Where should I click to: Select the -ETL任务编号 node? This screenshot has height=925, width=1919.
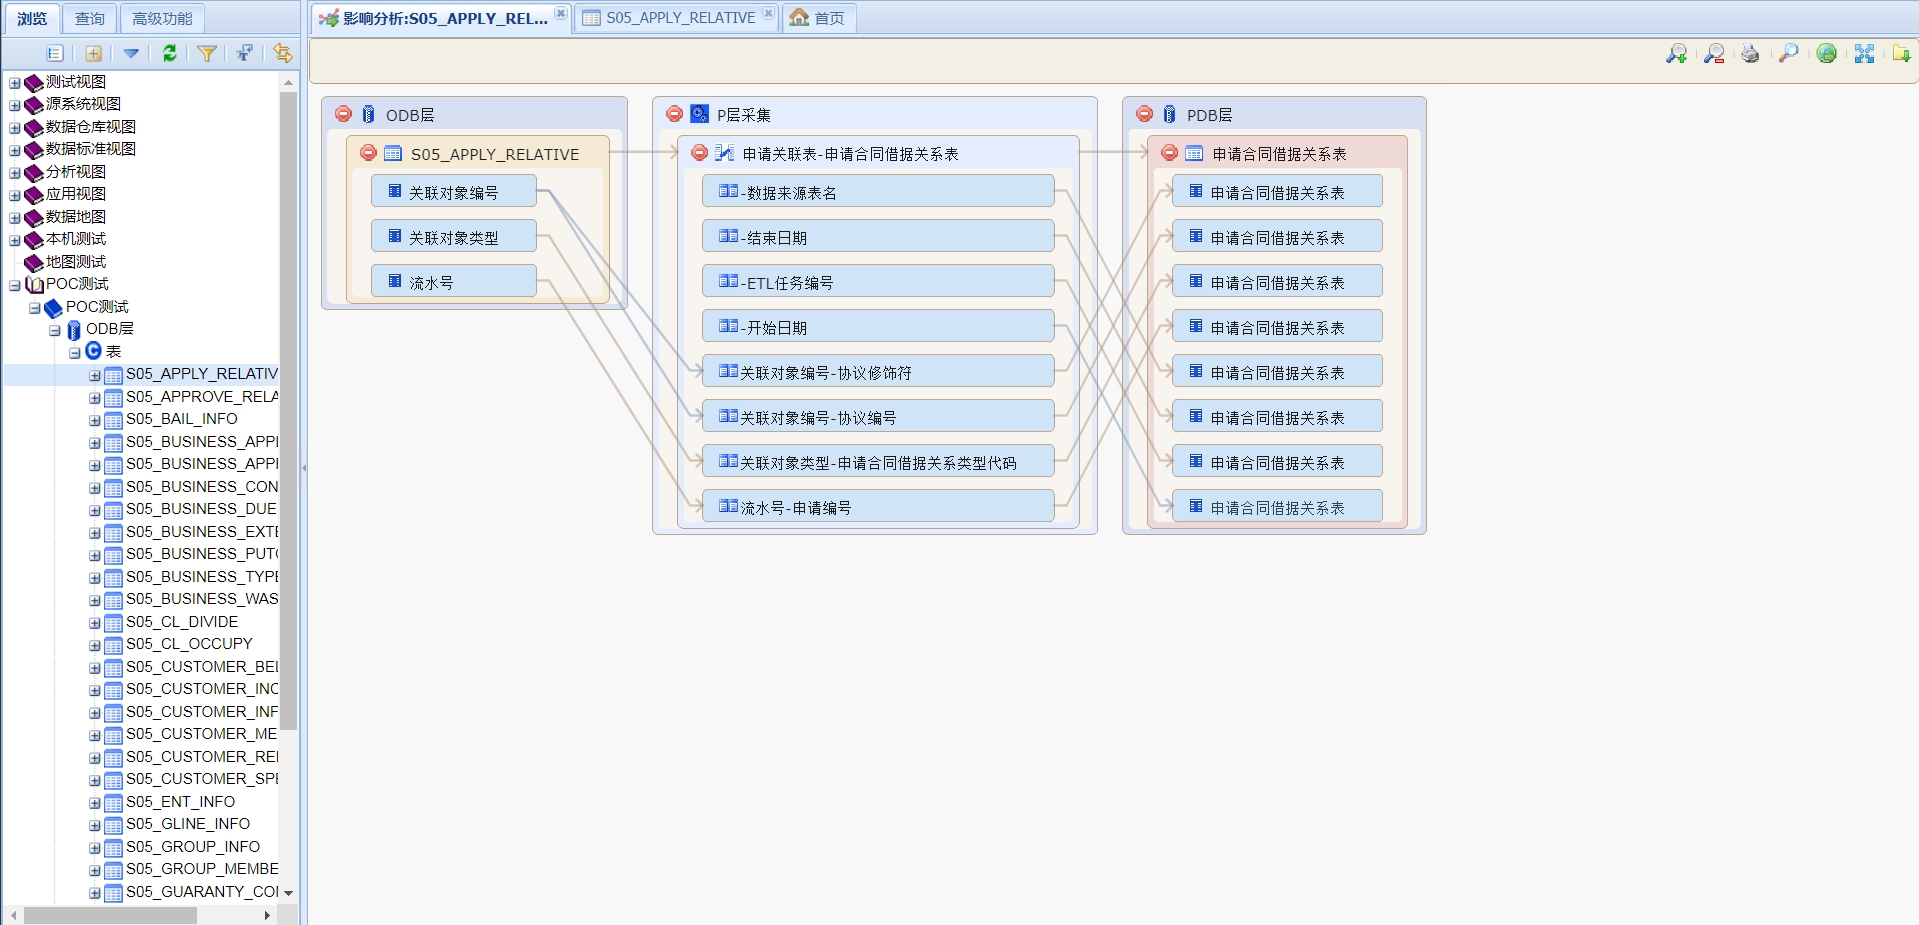[x=878, y=282]
